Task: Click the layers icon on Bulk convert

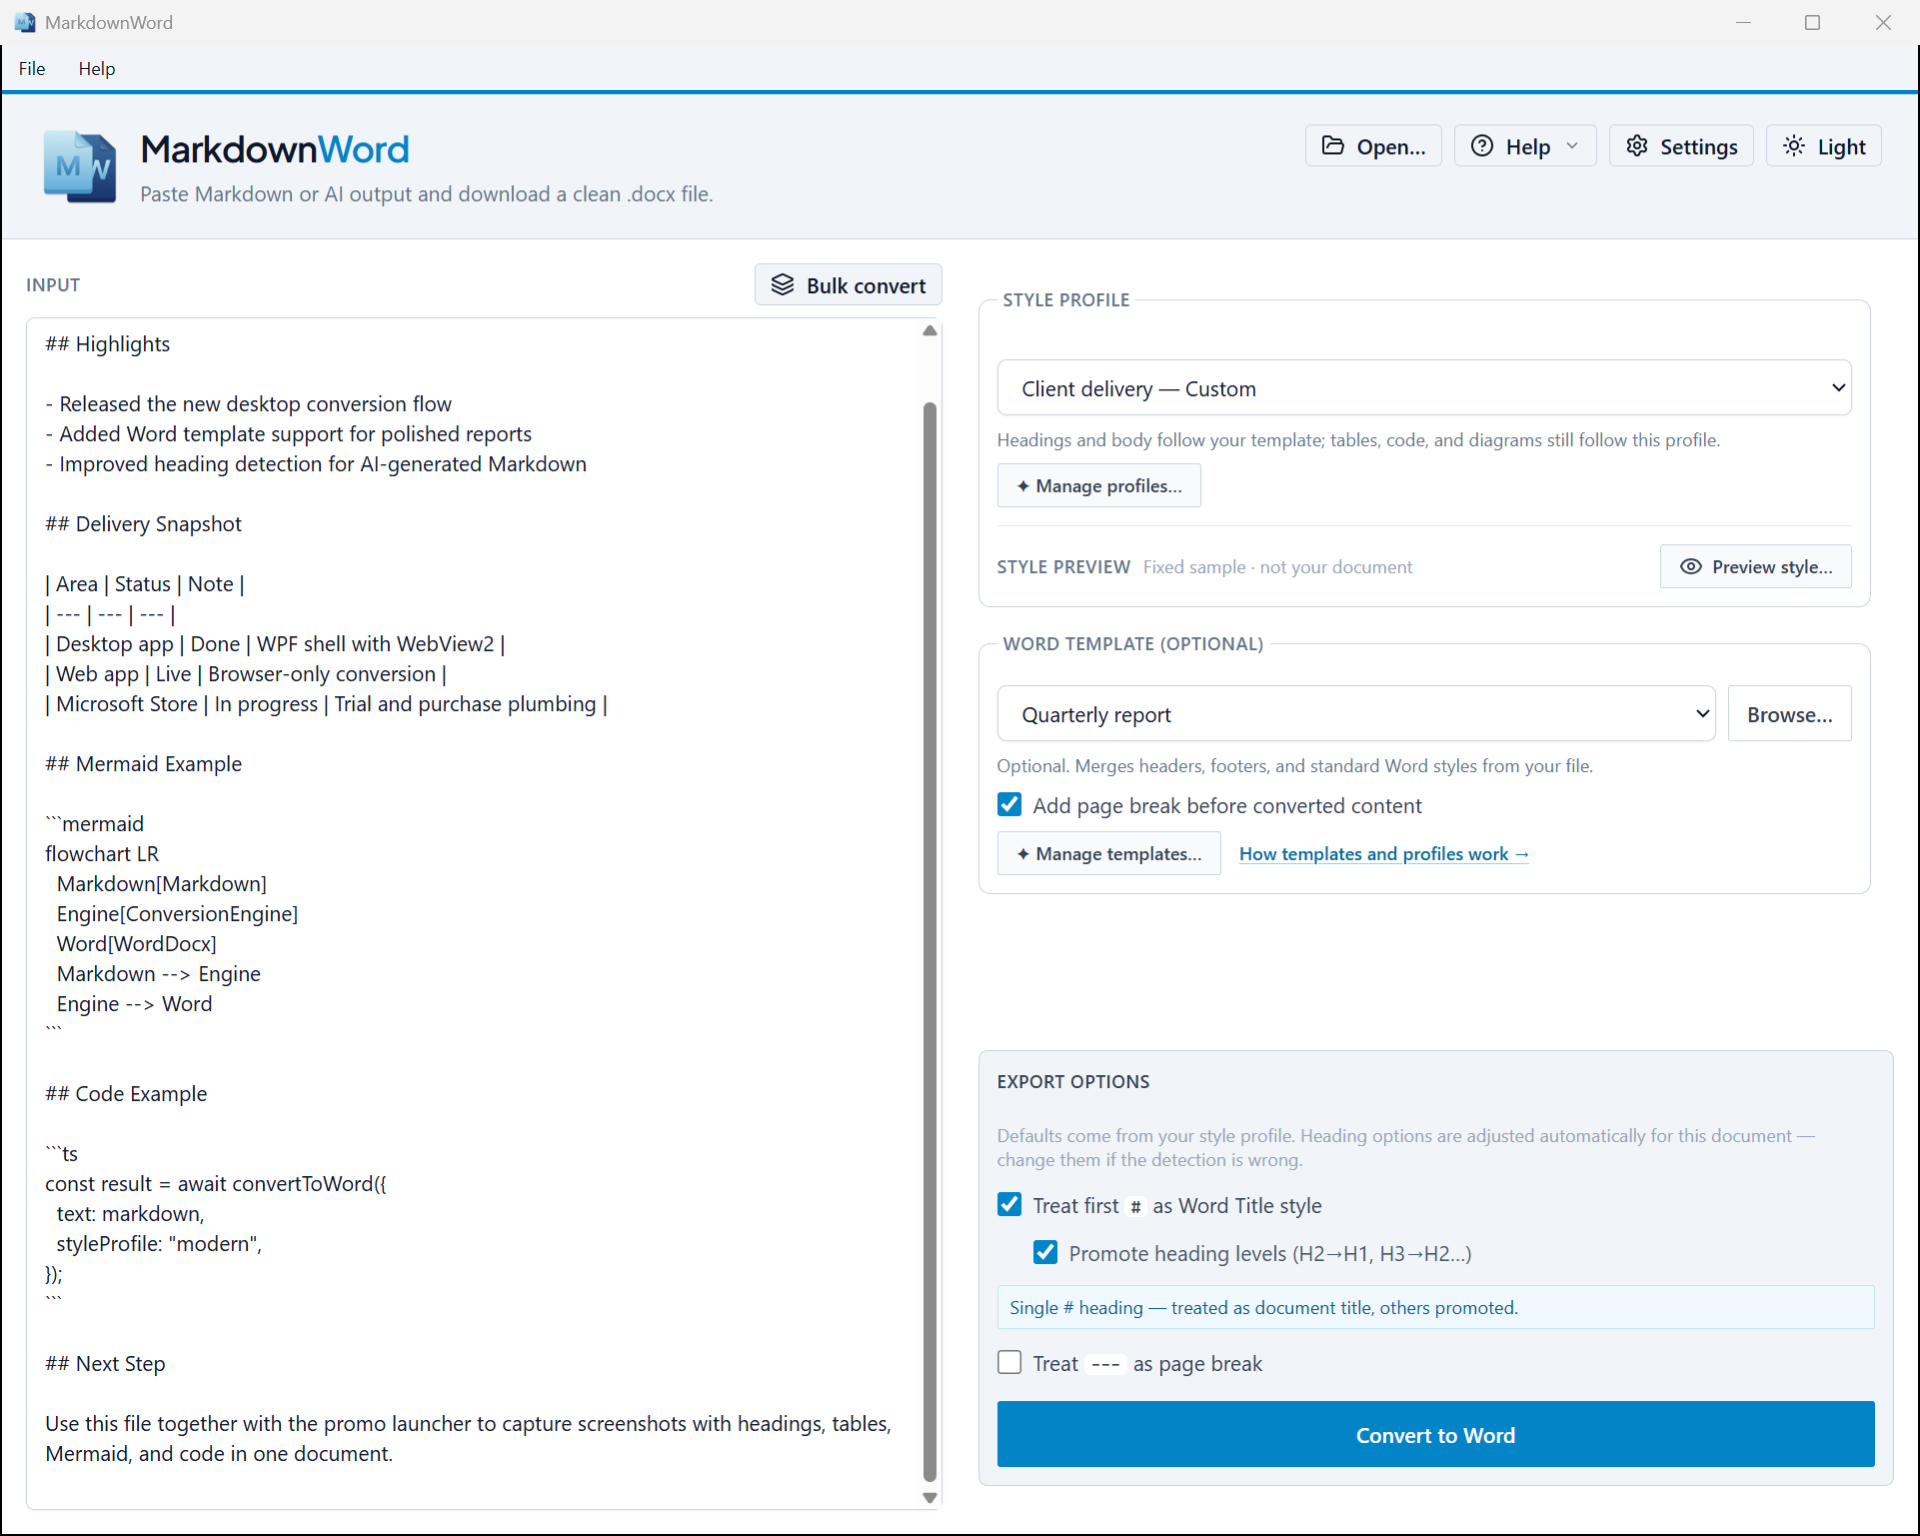Action: click(x=782, y=285)
